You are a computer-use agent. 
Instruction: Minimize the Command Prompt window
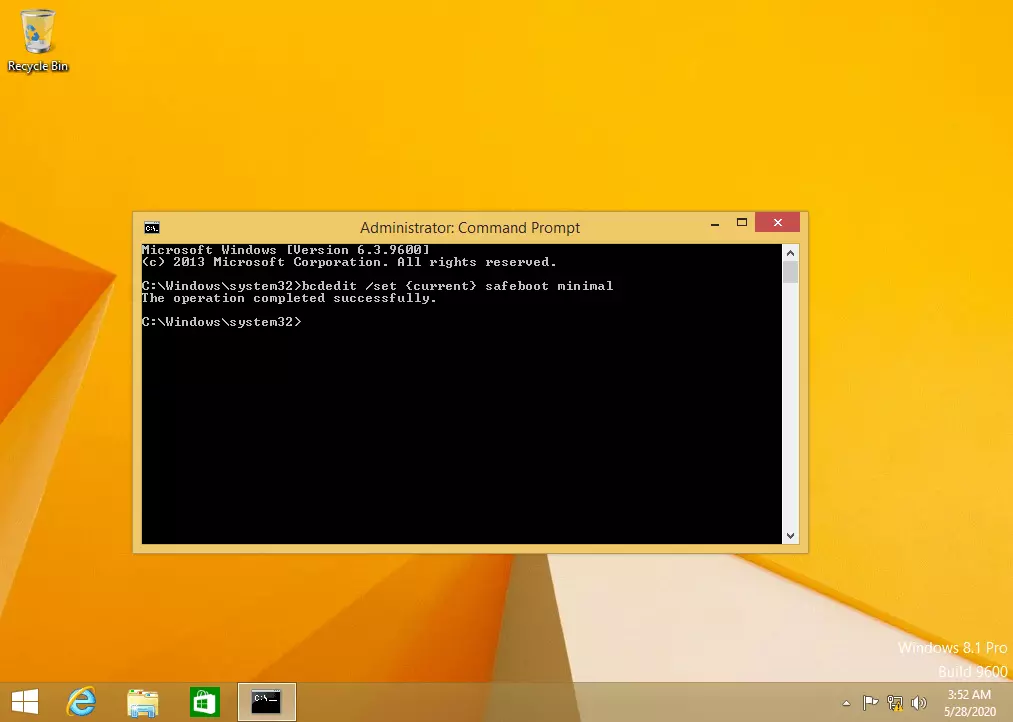(x=715, y=223)
